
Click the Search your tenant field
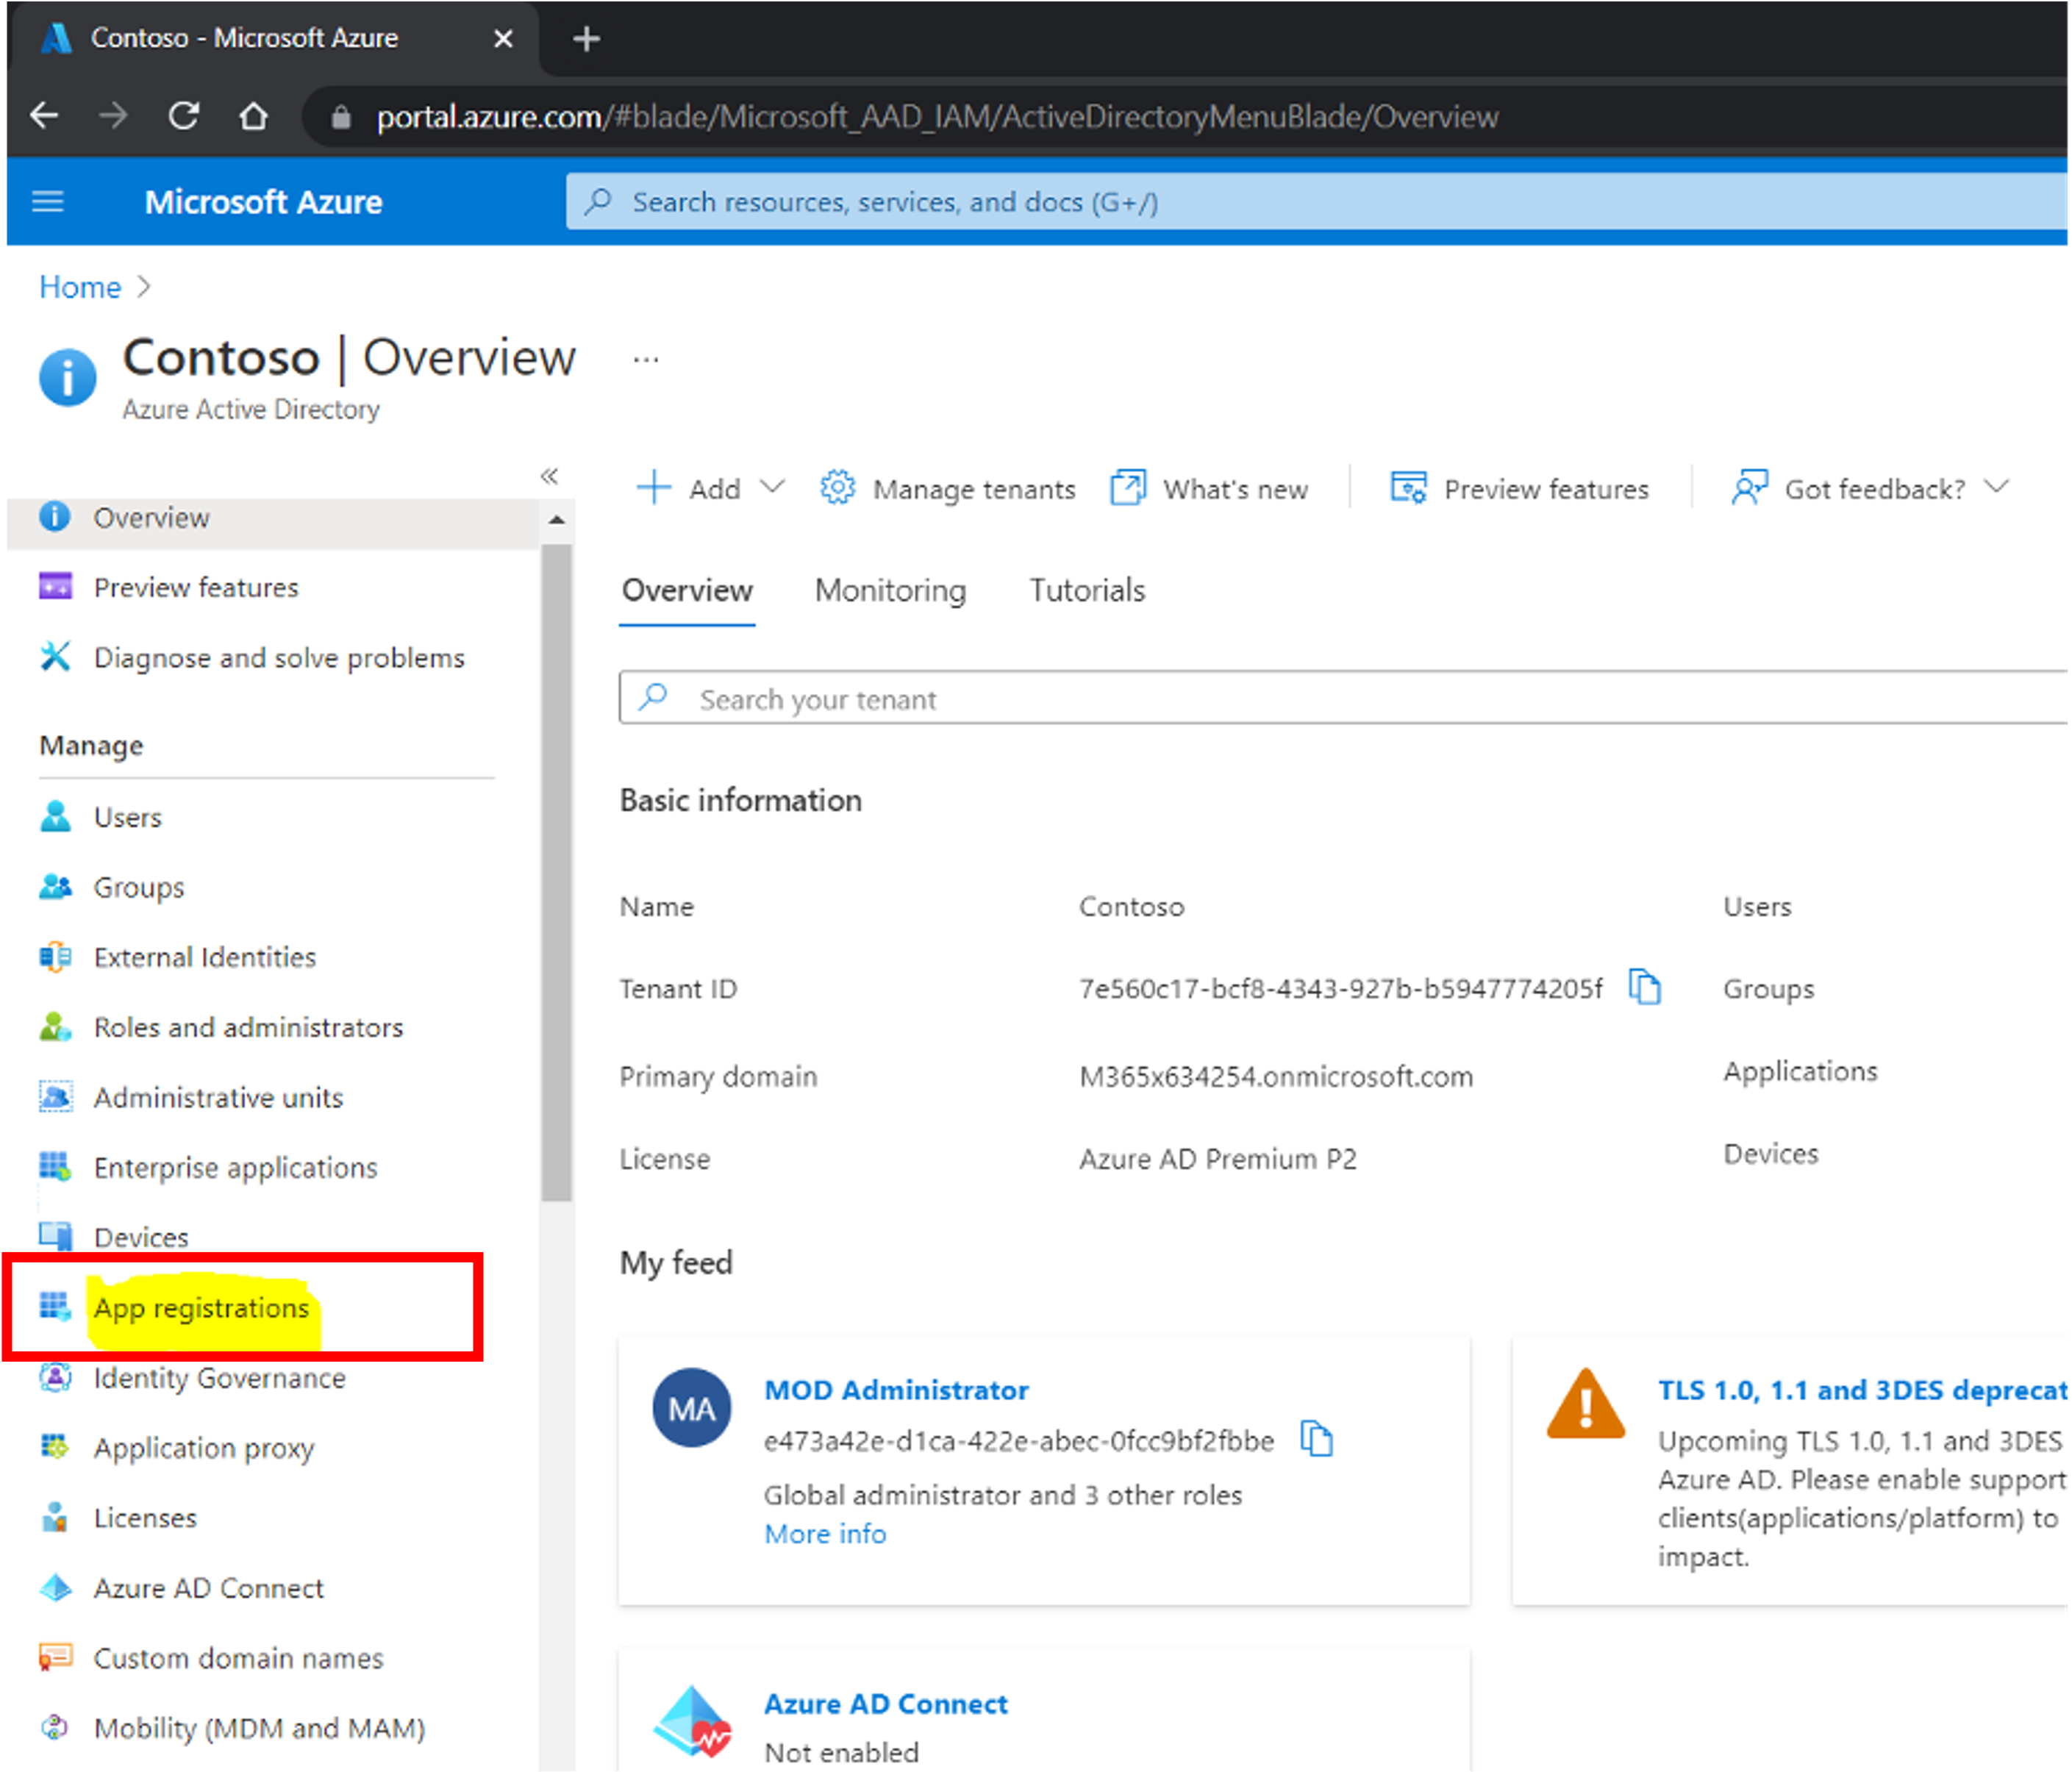(1343, 698)
